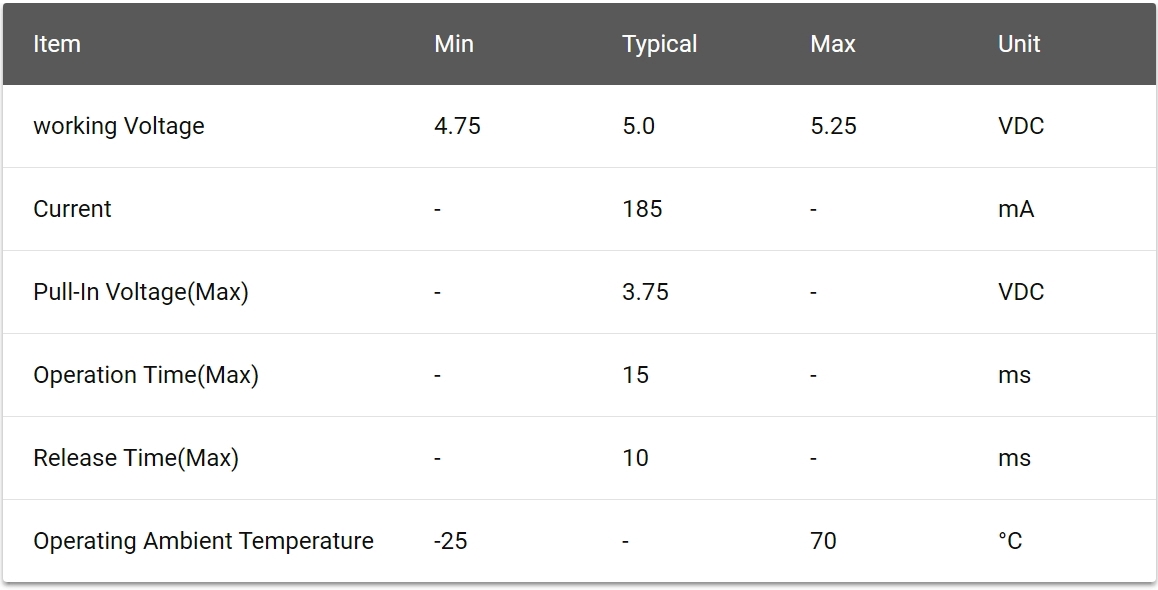This screenshot has height=590, width=1158.
Task: Click the Item column header
Action: (57, 44)
